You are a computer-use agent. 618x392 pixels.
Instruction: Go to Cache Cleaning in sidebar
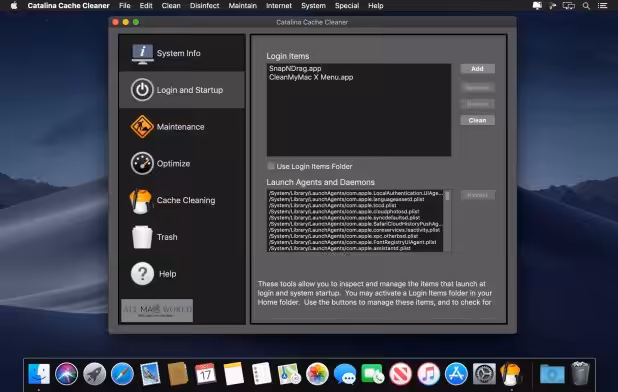click(x=182, y=200)
